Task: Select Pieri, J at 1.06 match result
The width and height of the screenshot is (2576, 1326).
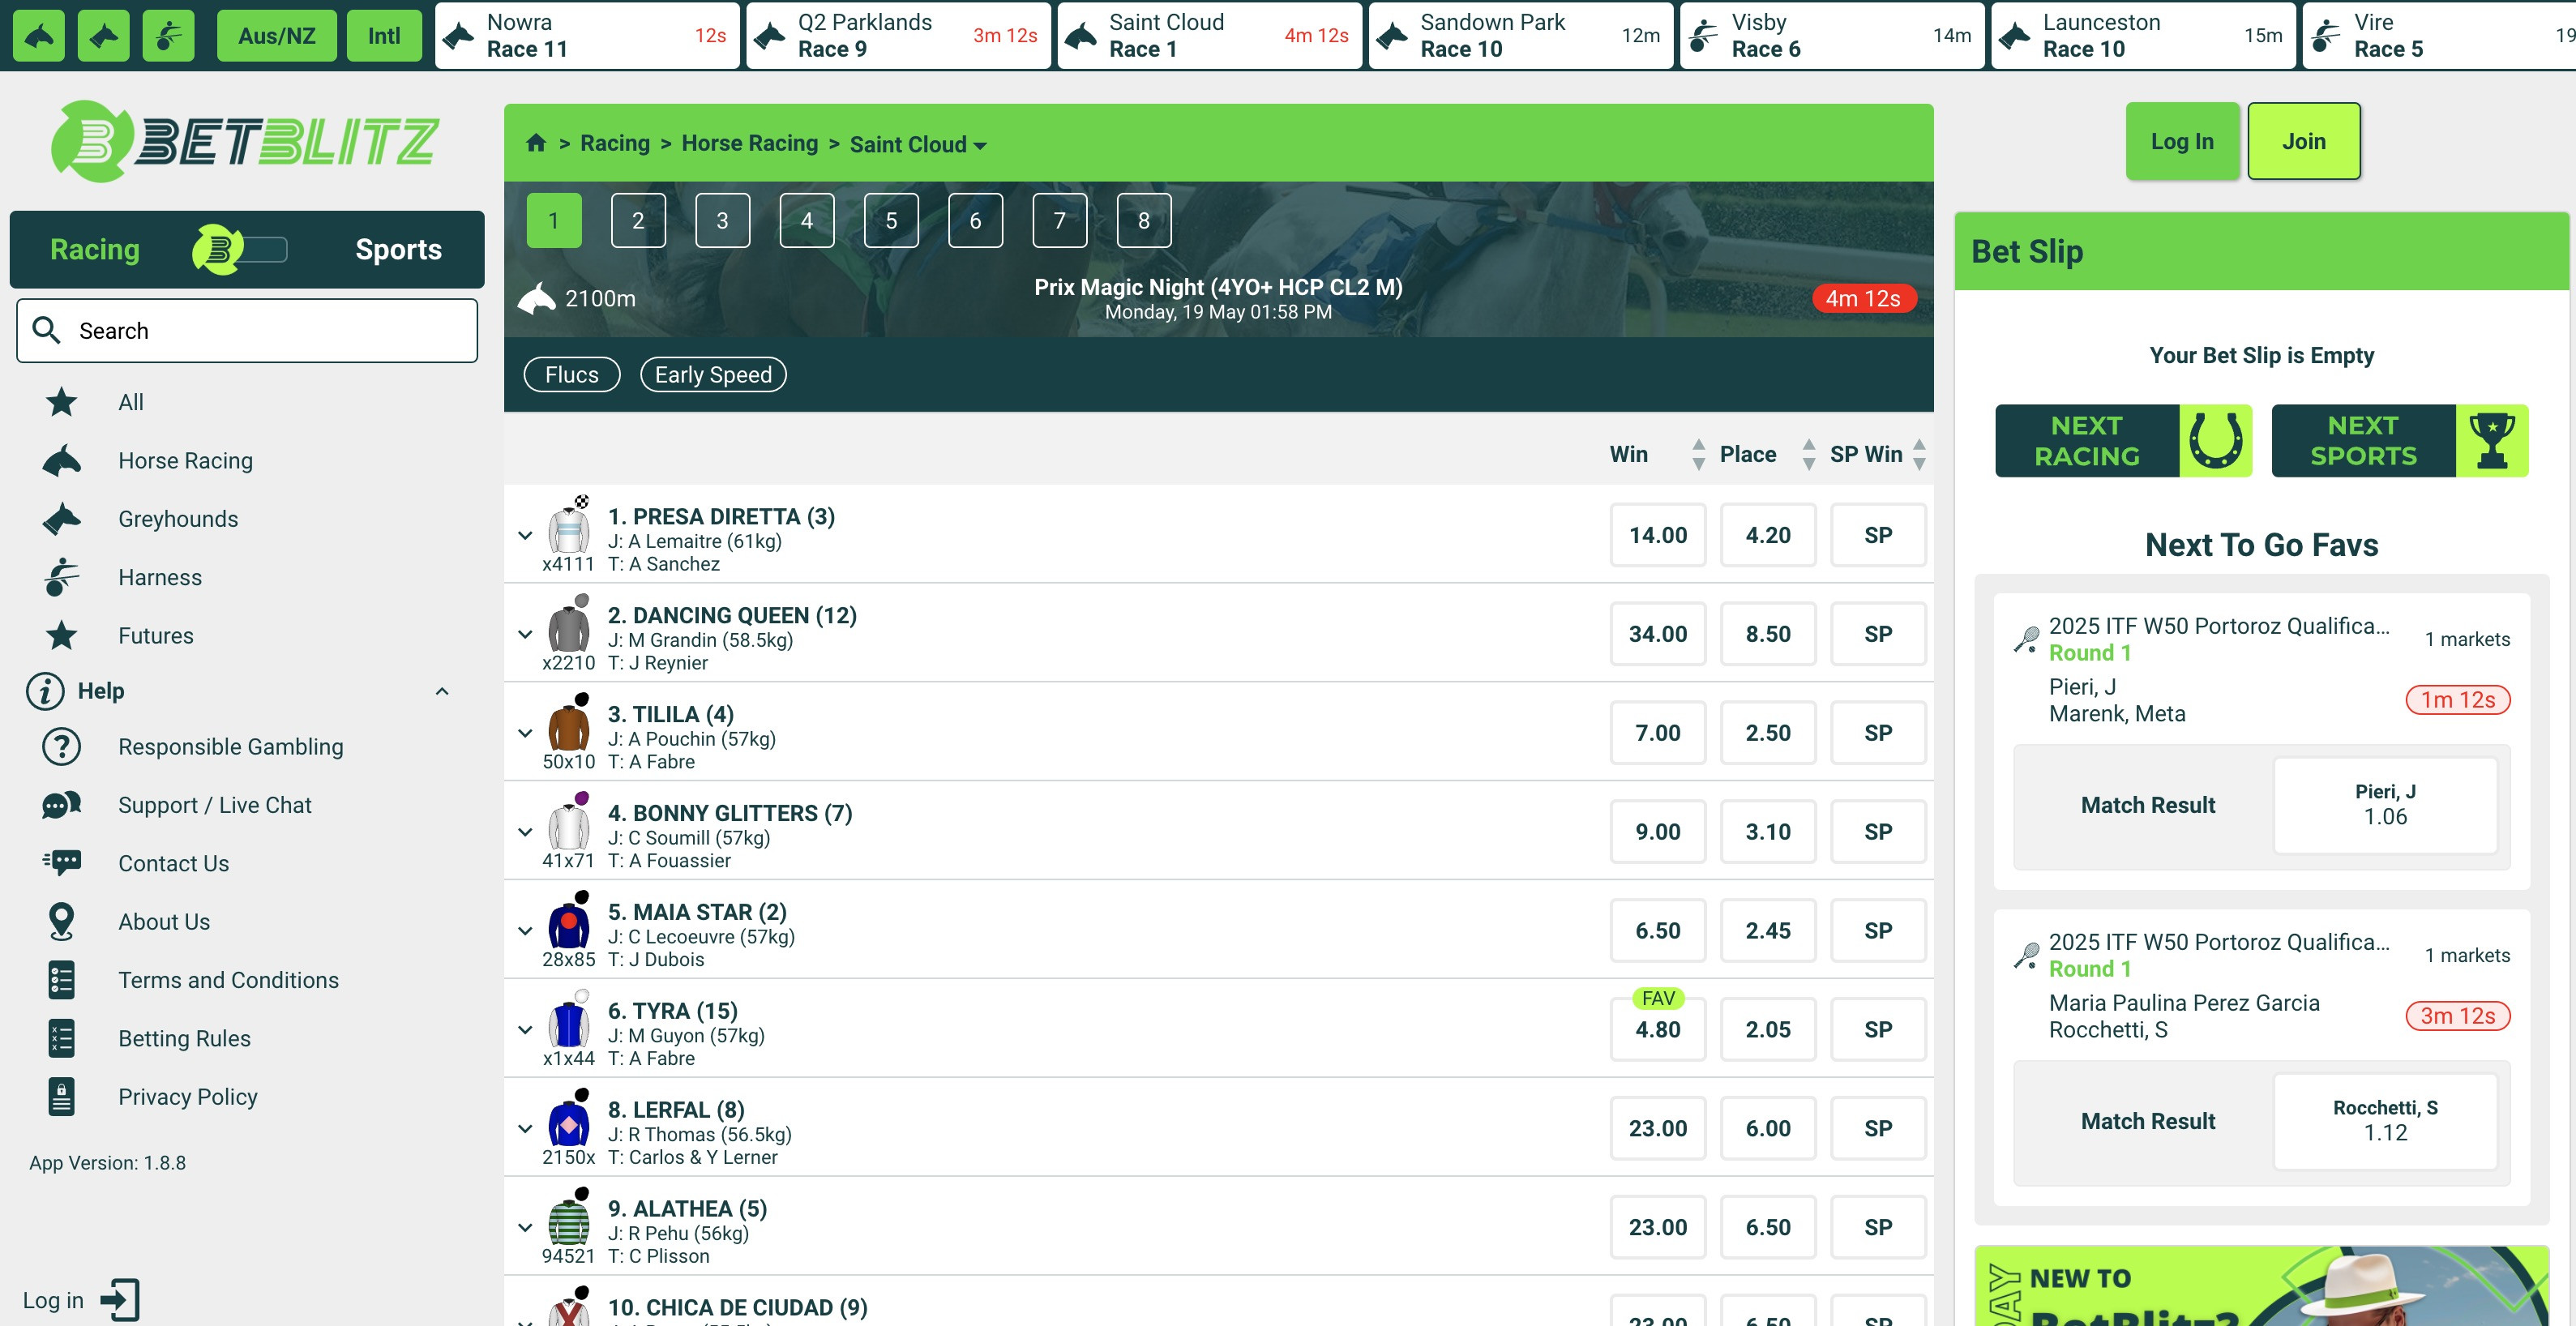Action: pos(2385,805)
